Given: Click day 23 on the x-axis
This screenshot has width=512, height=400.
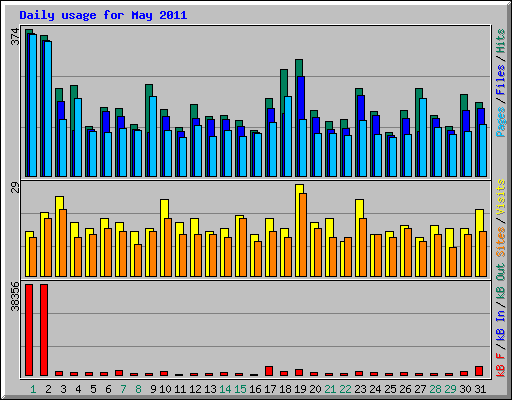Looking at the screenshot, I should (x=360, y=389).
